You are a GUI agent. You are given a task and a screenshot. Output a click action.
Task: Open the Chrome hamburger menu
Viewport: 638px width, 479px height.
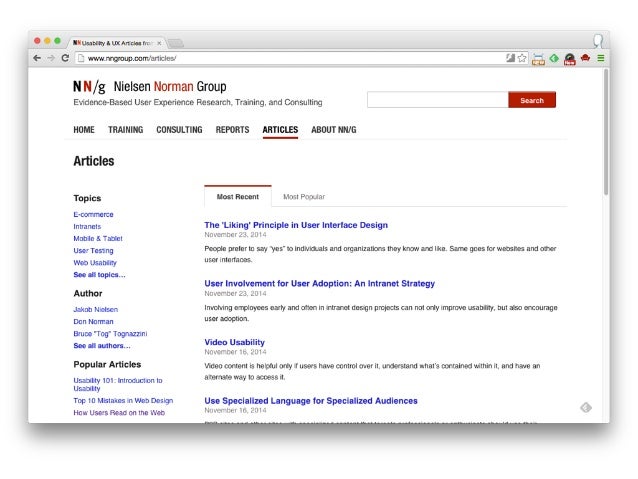[601, 58]
